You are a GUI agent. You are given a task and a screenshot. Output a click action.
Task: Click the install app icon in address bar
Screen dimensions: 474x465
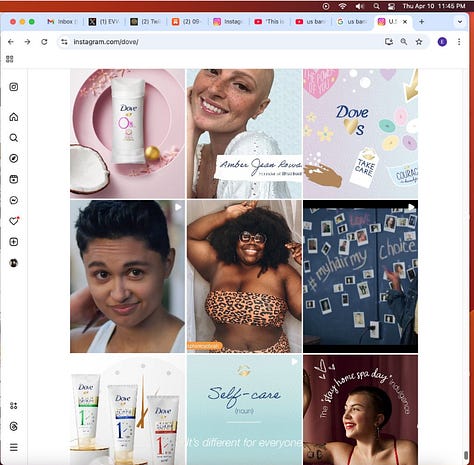click(389, 42)
